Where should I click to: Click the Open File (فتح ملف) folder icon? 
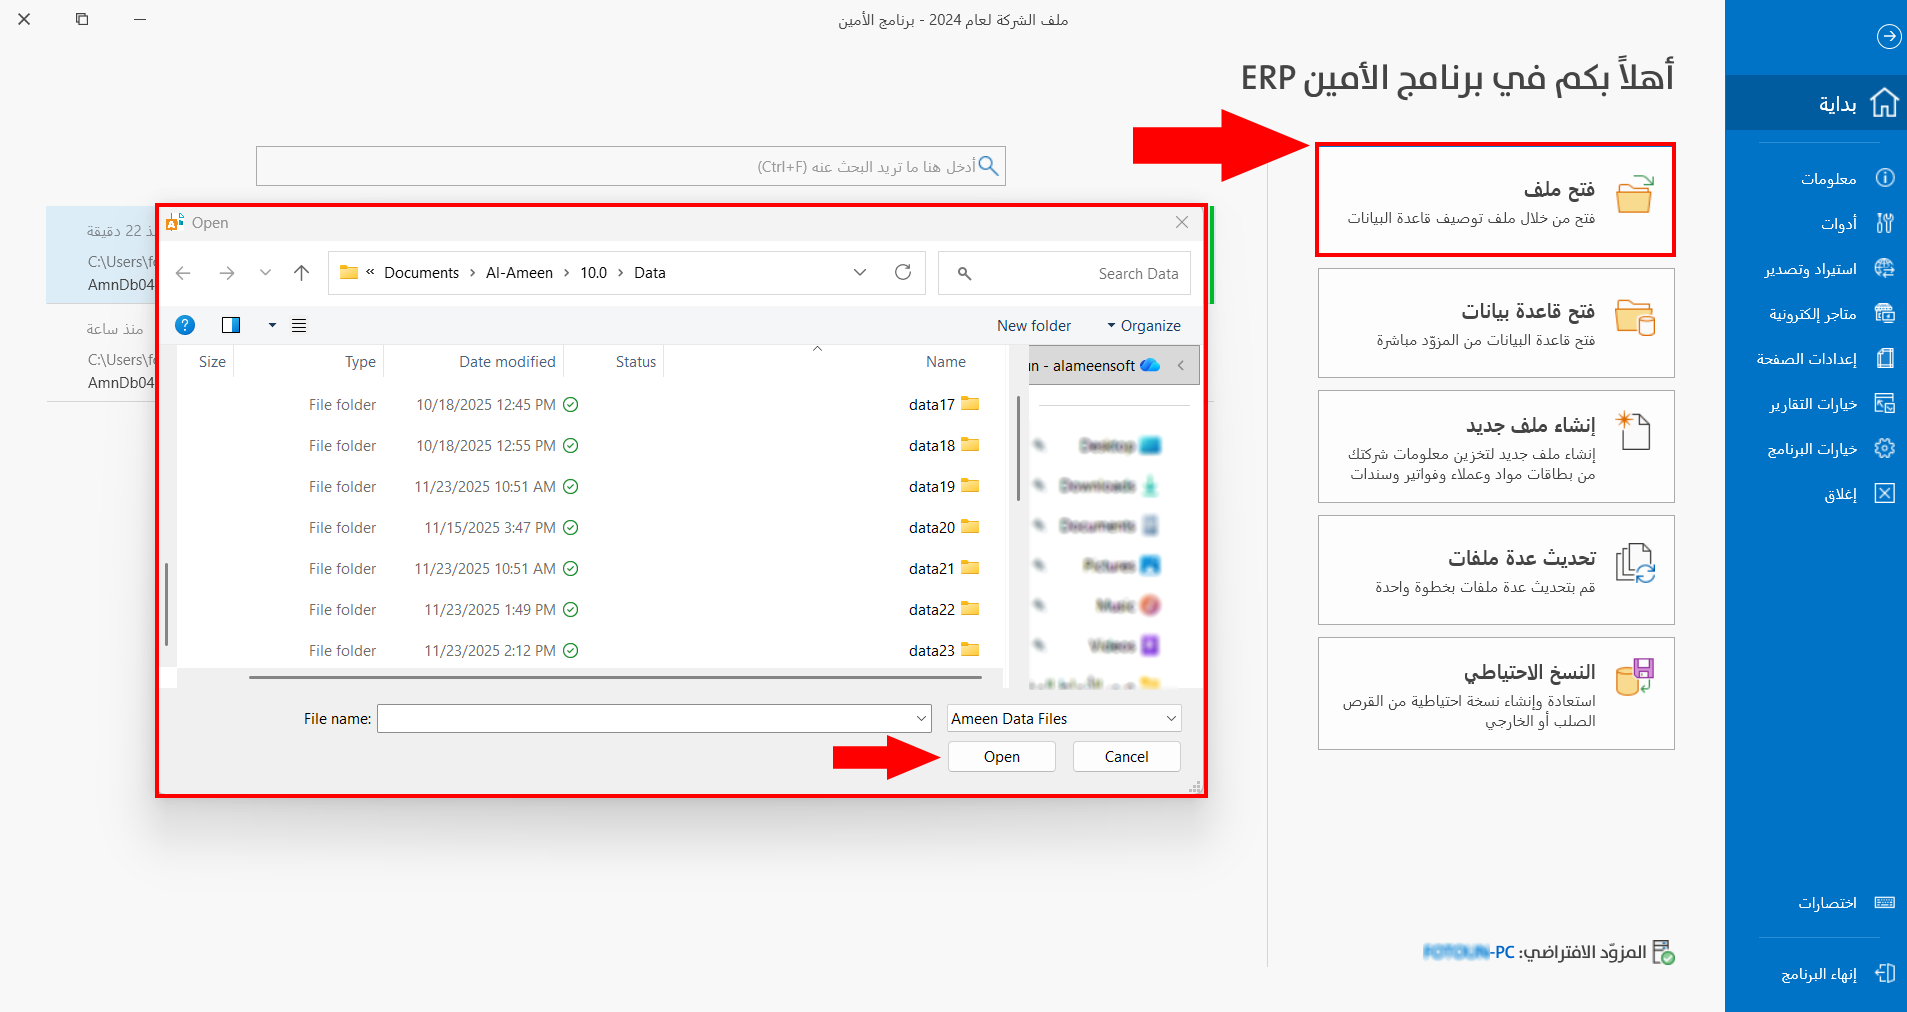click(1634, 194)
